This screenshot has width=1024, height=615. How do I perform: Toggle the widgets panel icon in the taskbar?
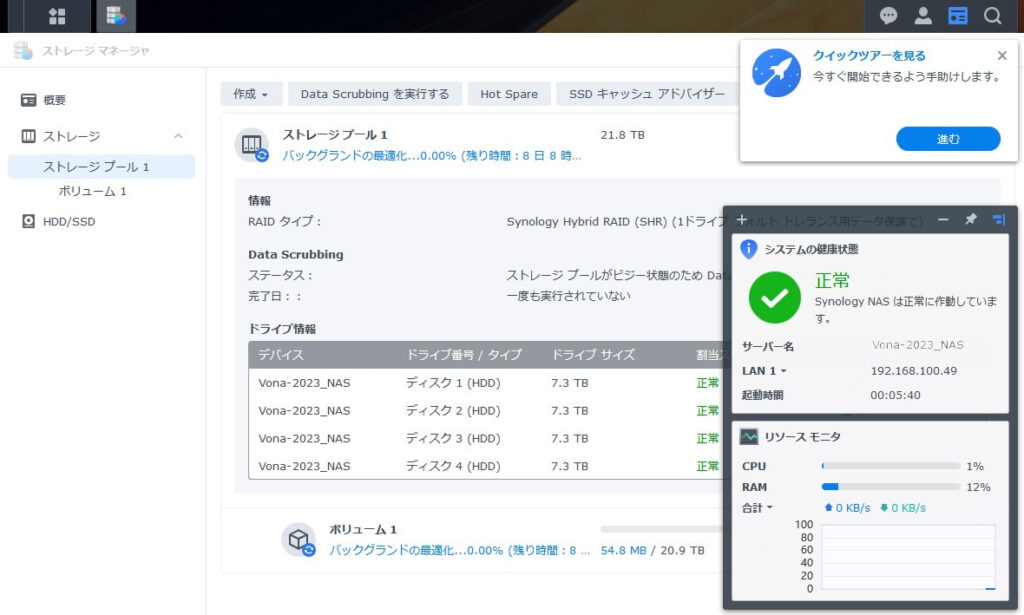pos(958,16)
